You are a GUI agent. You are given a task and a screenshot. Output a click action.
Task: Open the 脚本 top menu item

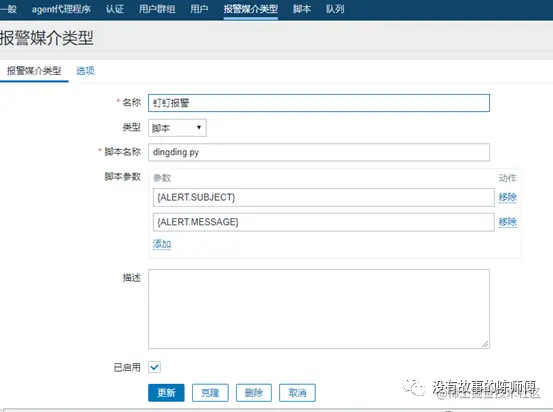click(x=302, y=9)
